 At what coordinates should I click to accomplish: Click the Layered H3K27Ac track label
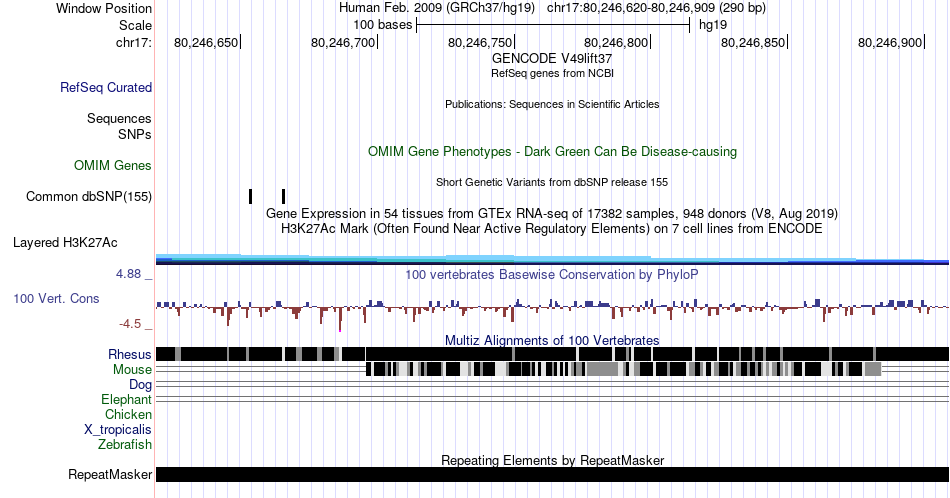click(65, 242)
